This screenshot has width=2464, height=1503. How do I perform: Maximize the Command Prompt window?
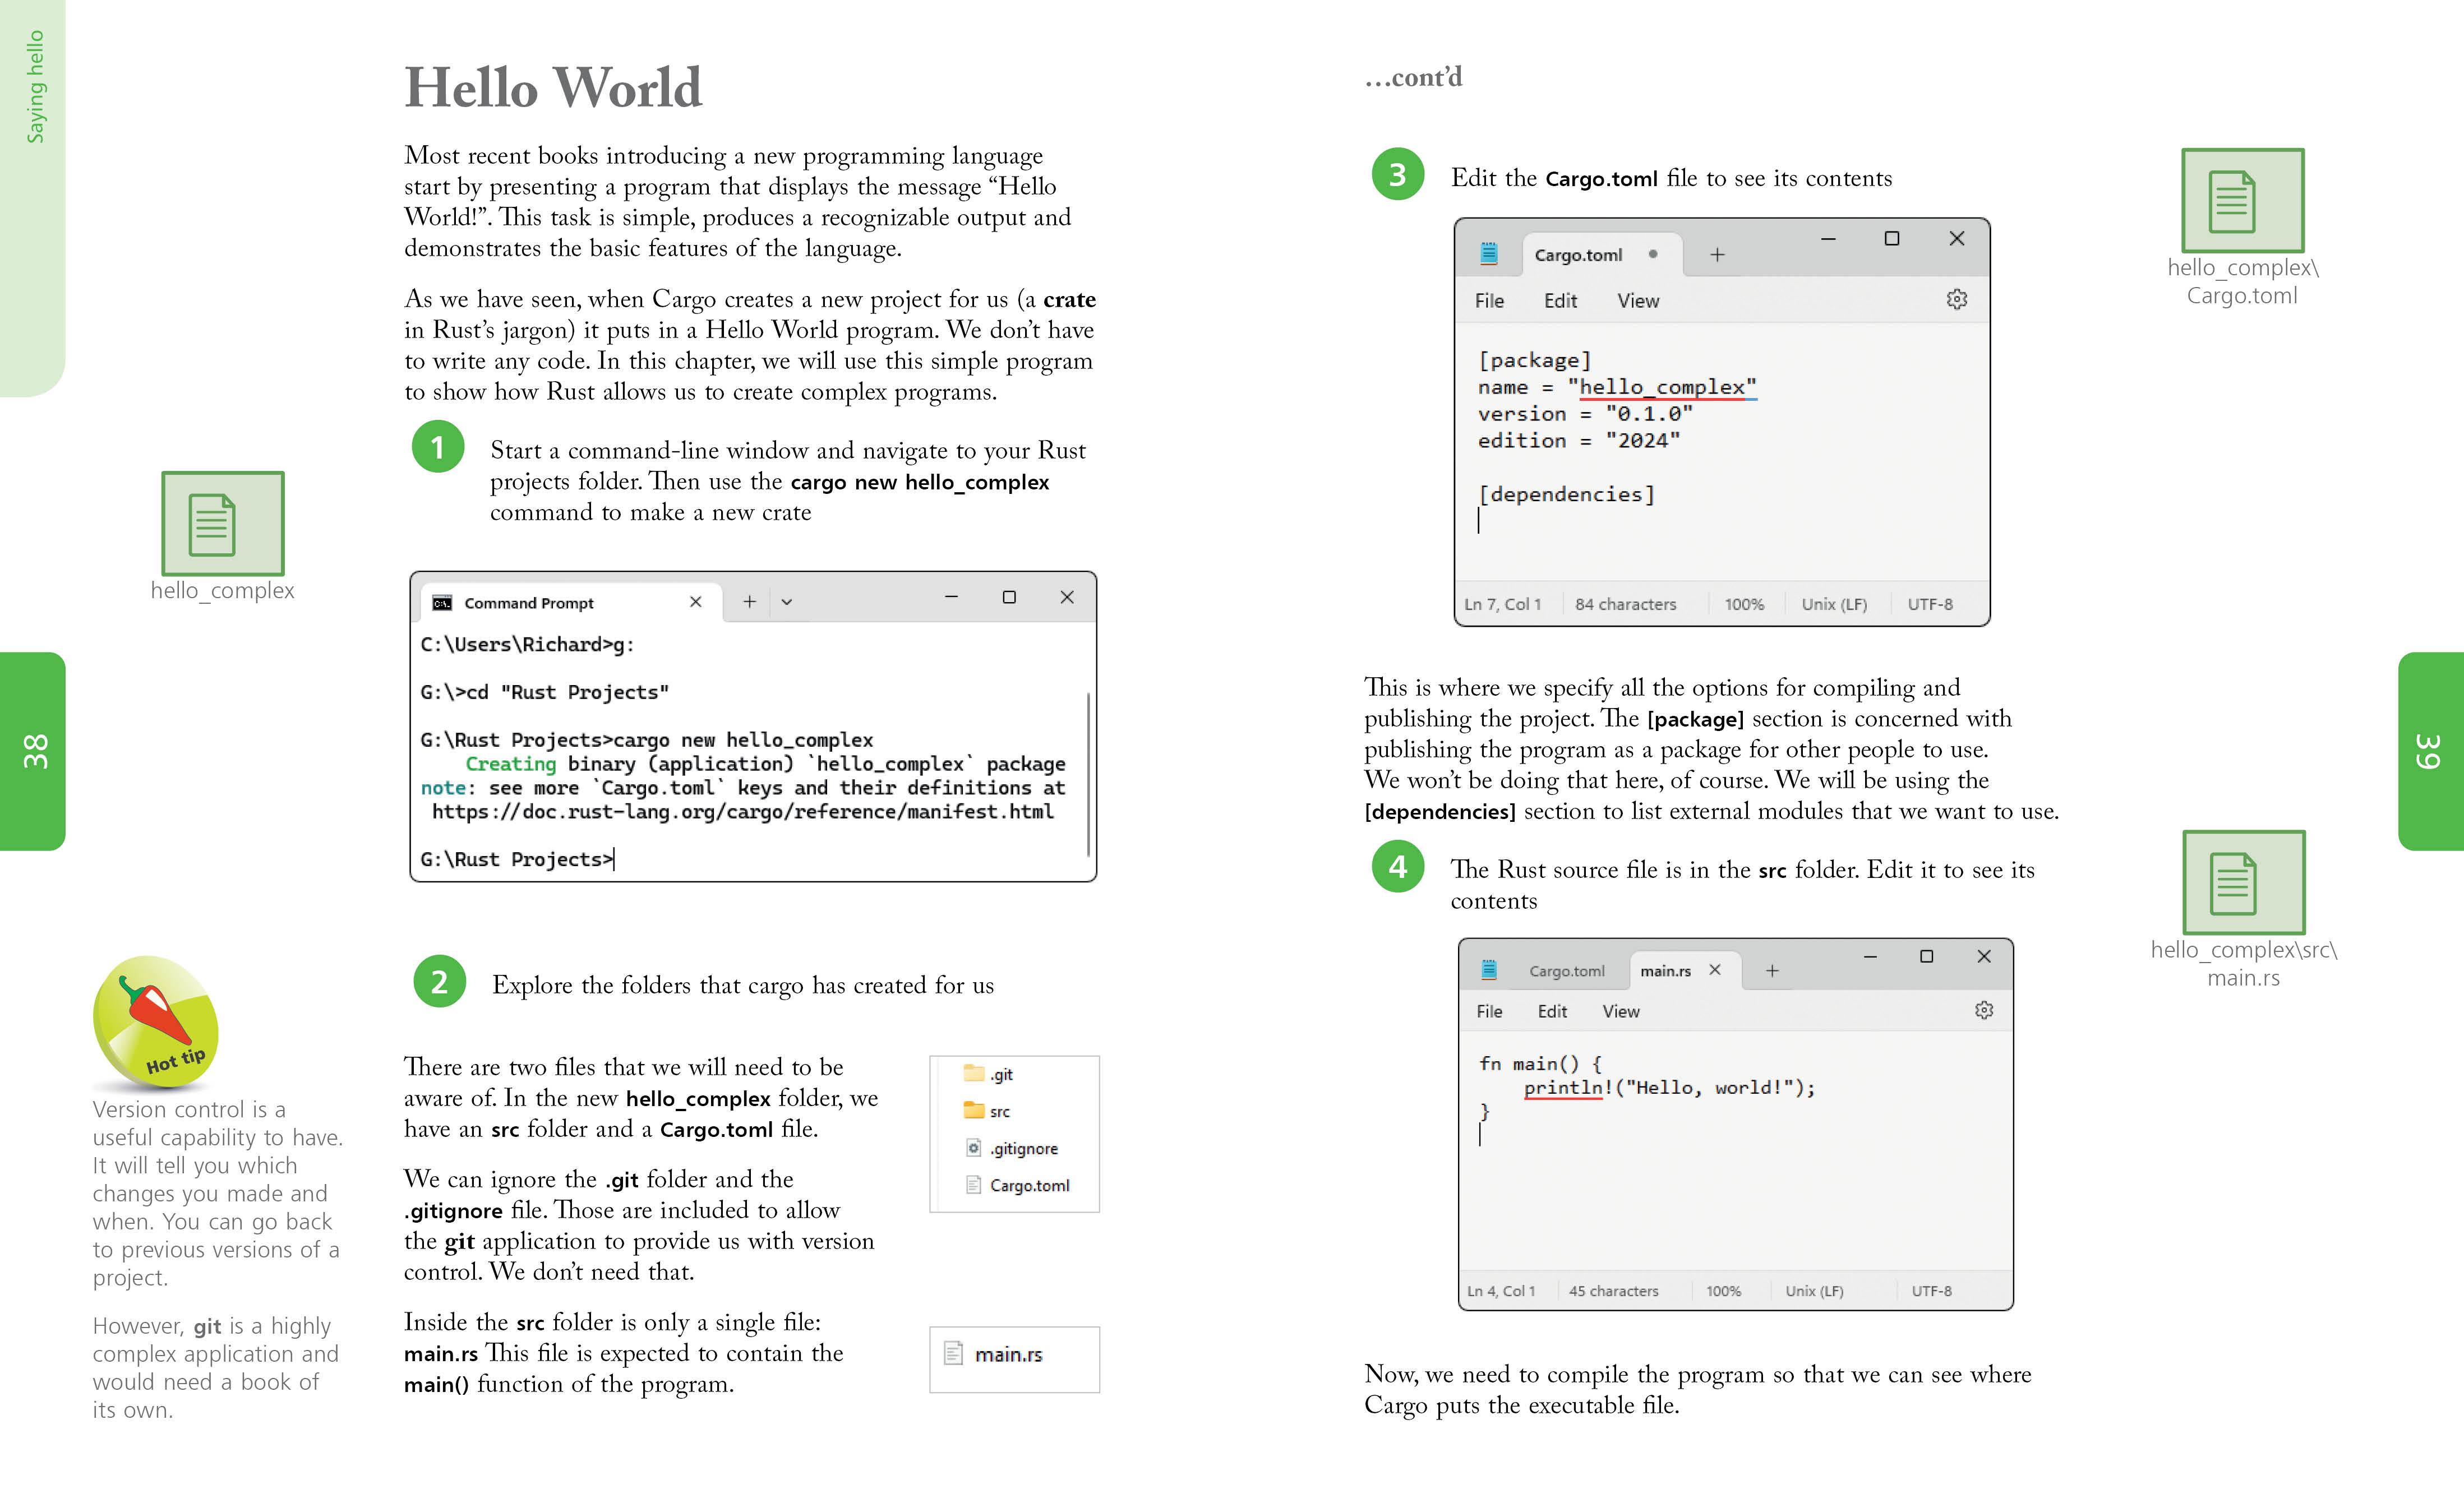click(1009, 597)
